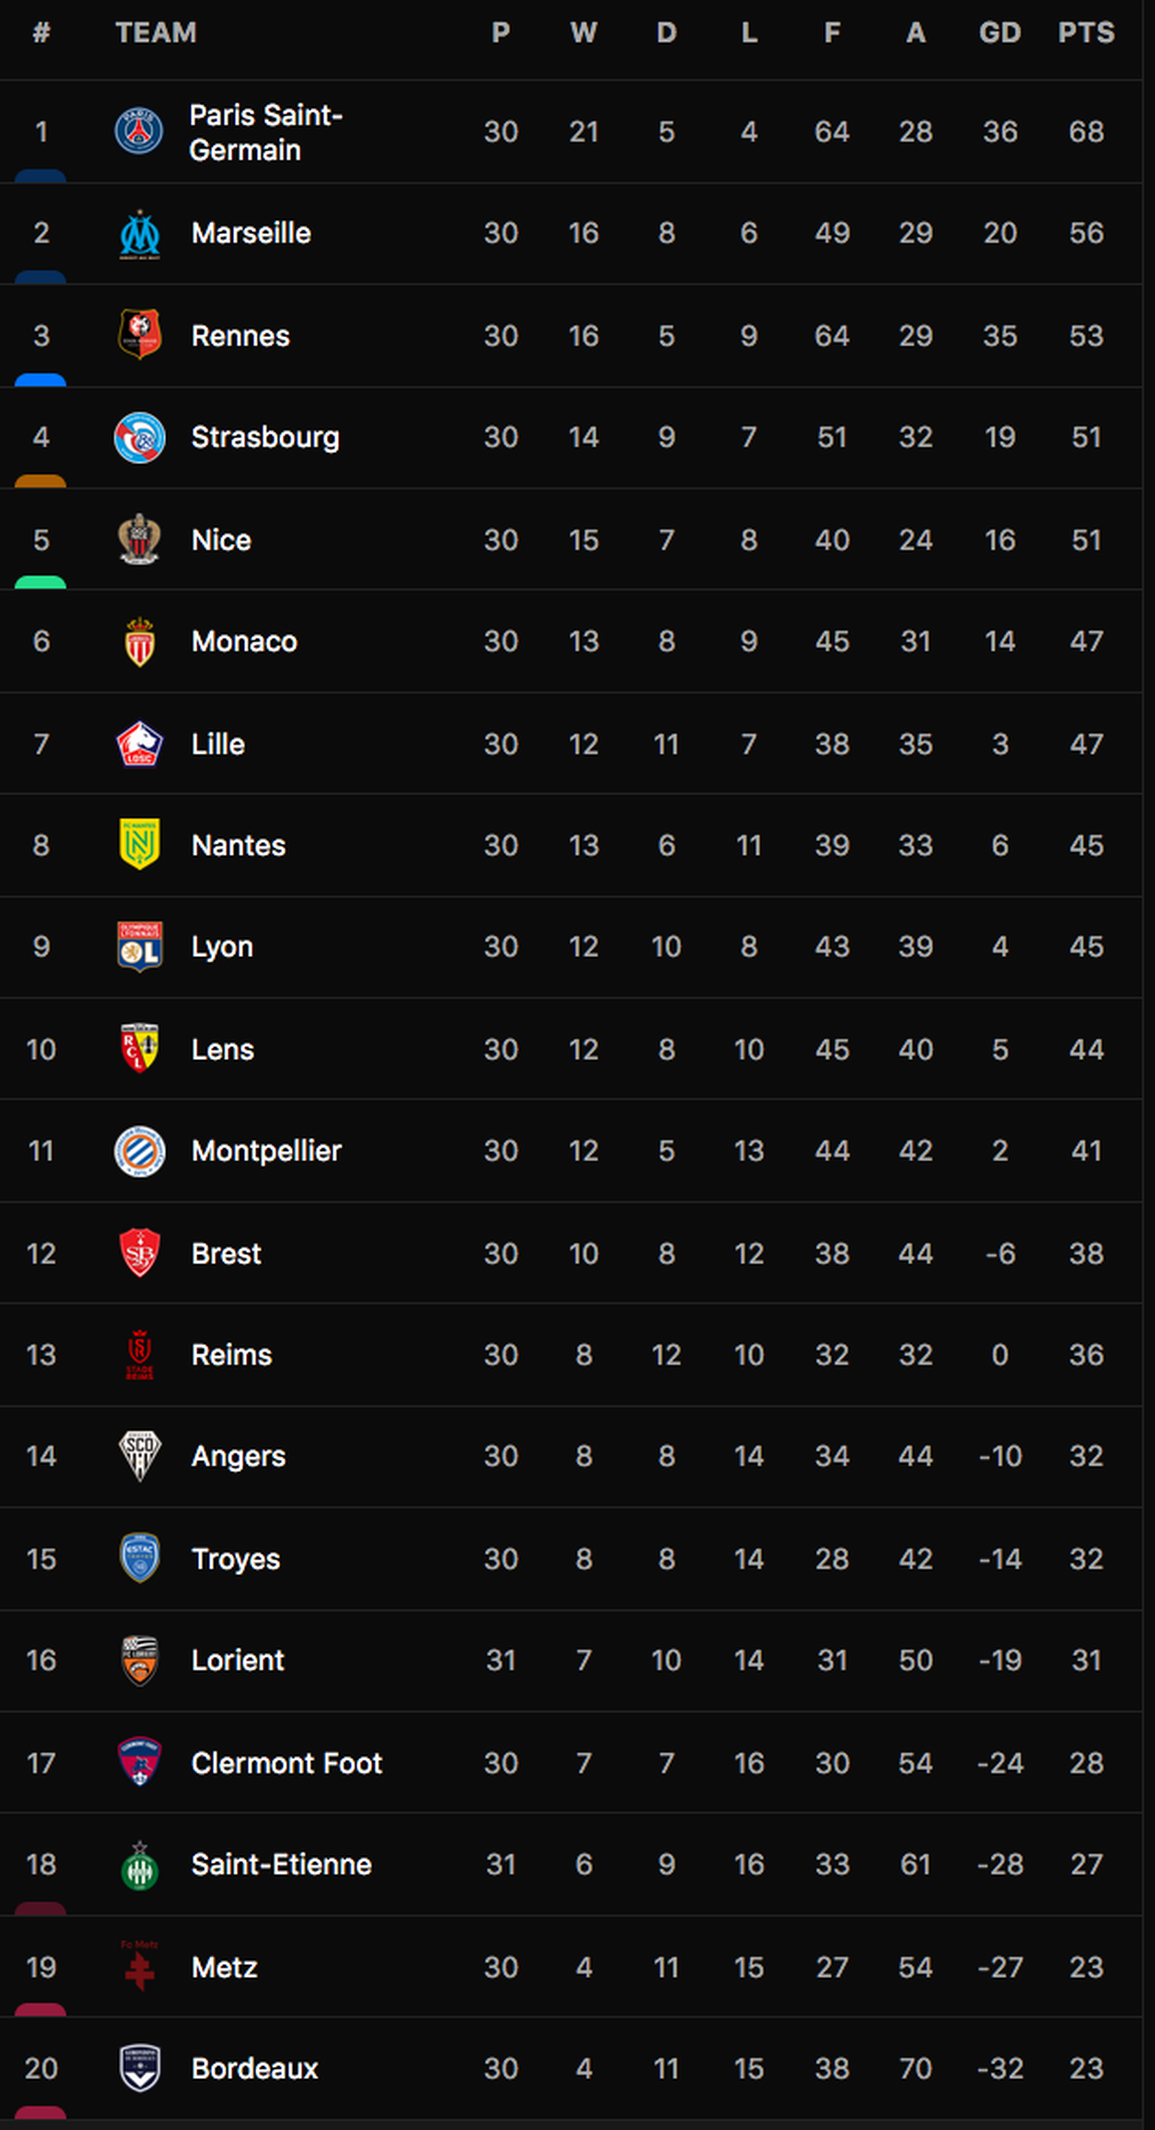This screenshot has width=1155, height=2130.
Task: Click the Lens team crest
Action: 140,1049
